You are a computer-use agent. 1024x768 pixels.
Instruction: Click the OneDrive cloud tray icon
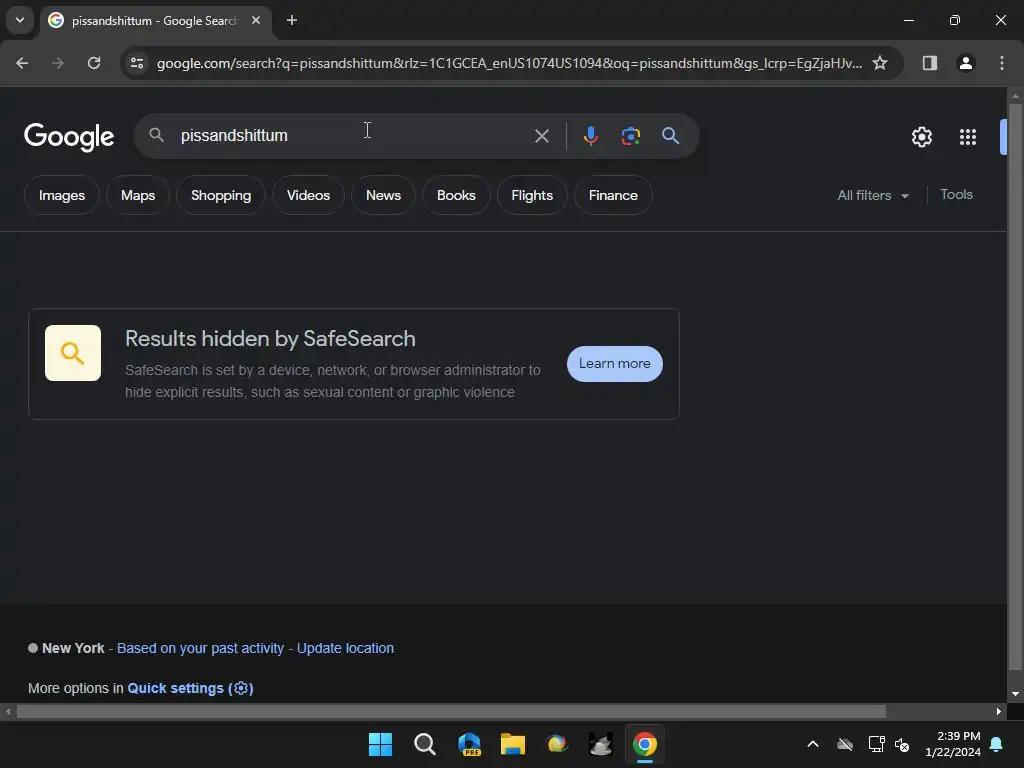pos(845,744)
